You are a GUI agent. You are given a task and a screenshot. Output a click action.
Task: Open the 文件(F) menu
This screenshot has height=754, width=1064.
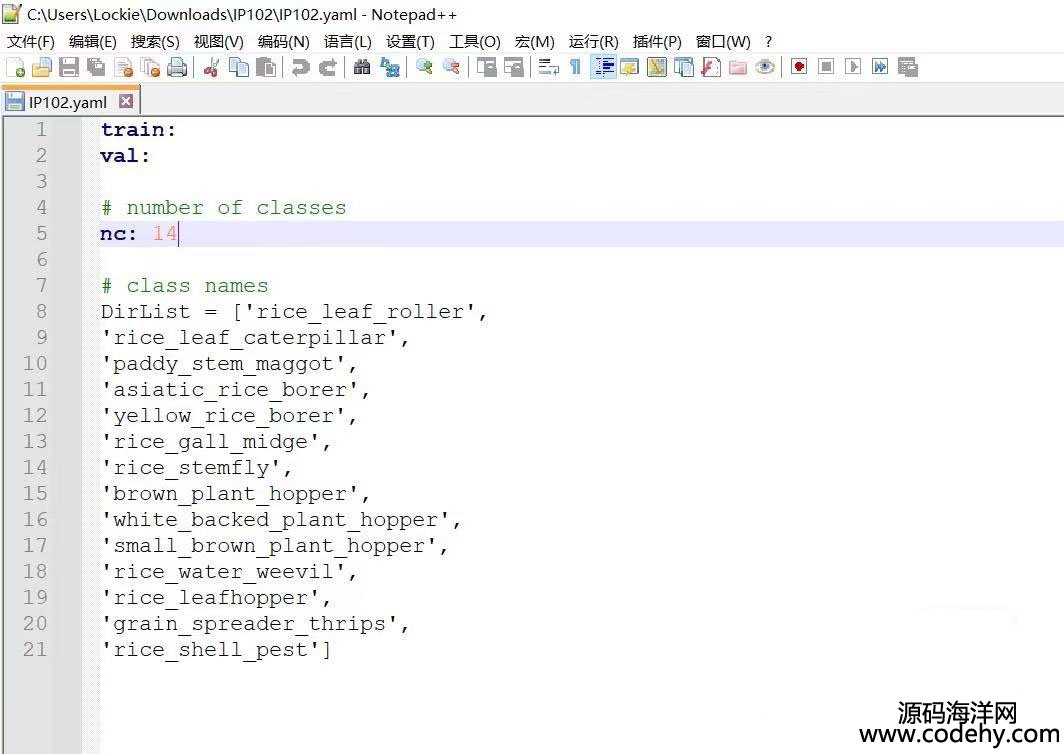tap(31, 42)
